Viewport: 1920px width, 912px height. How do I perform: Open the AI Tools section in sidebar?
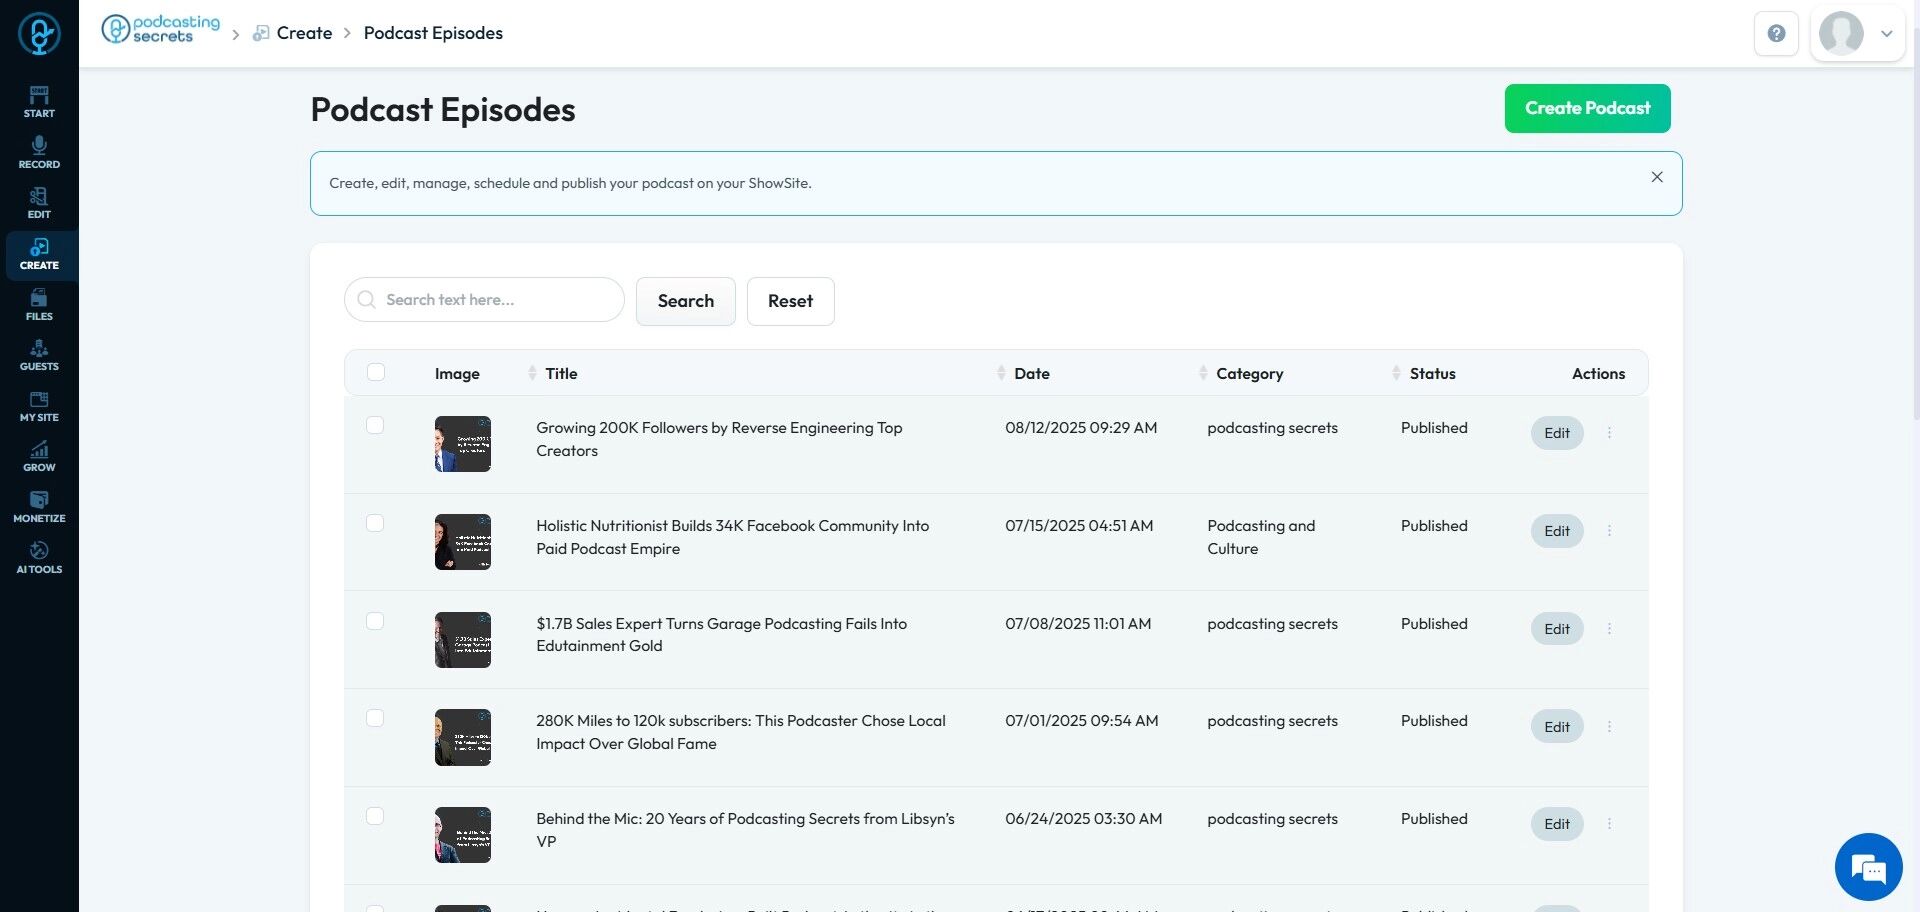(39, 558)
